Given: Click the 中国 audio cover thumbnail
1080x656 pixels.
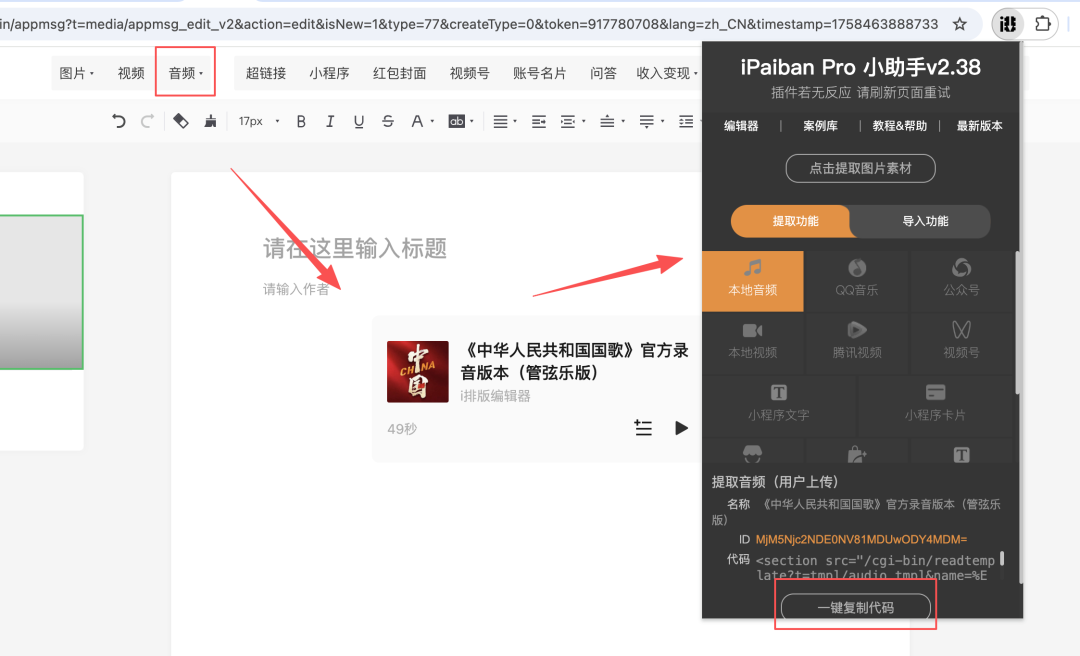Looking at the screenshot, I should (417, 371).
